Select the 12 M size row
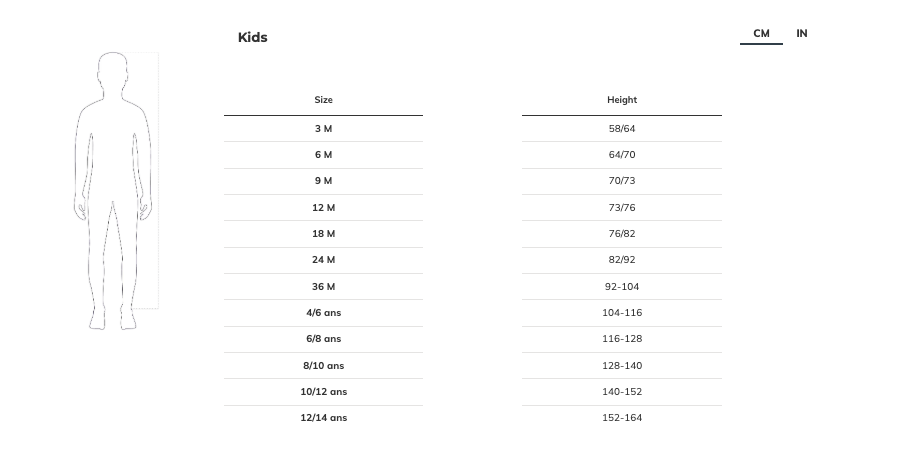Viewport: 897px width, 470px height. 323,207
